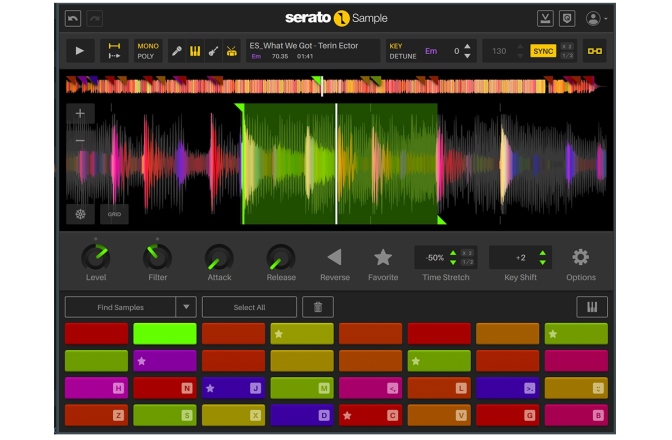Select the bright green pad in top row

click(165, 334)
